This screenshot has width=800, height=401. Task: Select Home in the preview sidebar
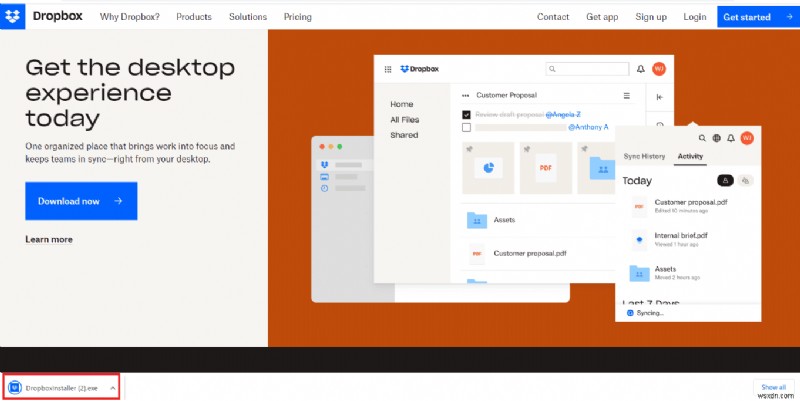(402, 104)
